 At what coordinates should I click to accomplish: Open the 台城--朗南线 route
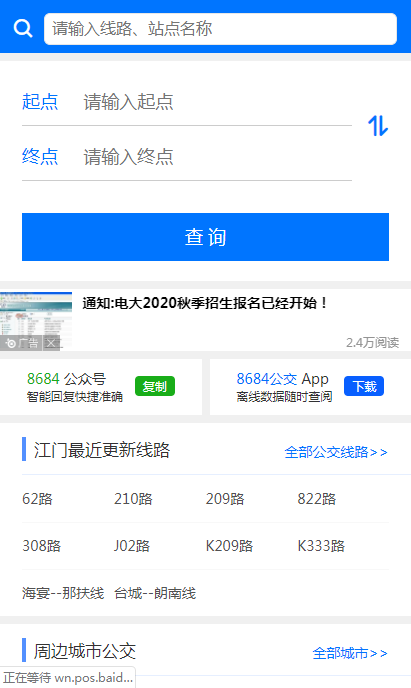click(x=155, y=593)
